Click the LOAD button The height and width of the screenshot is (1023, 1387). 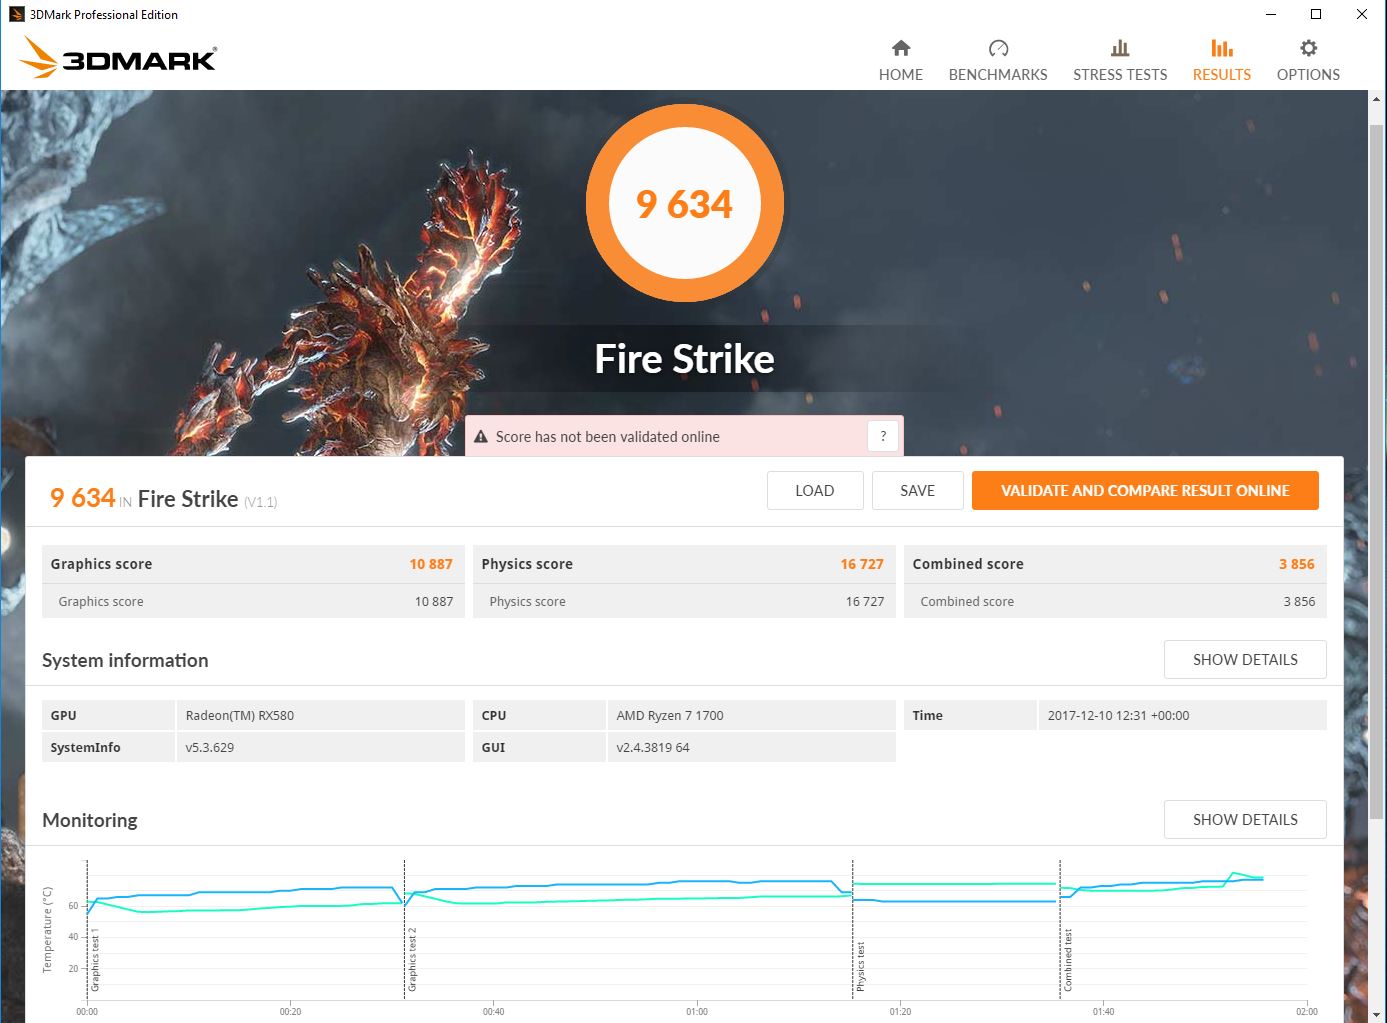[x=815, y=491]
